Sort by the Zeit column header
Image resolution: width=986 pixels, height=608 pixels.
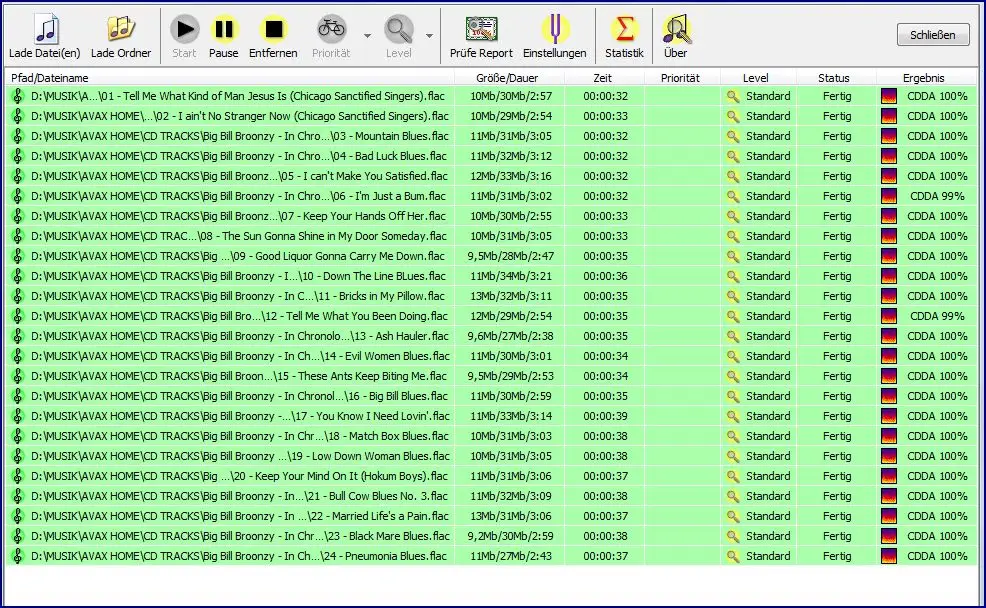tap(604, 78)
